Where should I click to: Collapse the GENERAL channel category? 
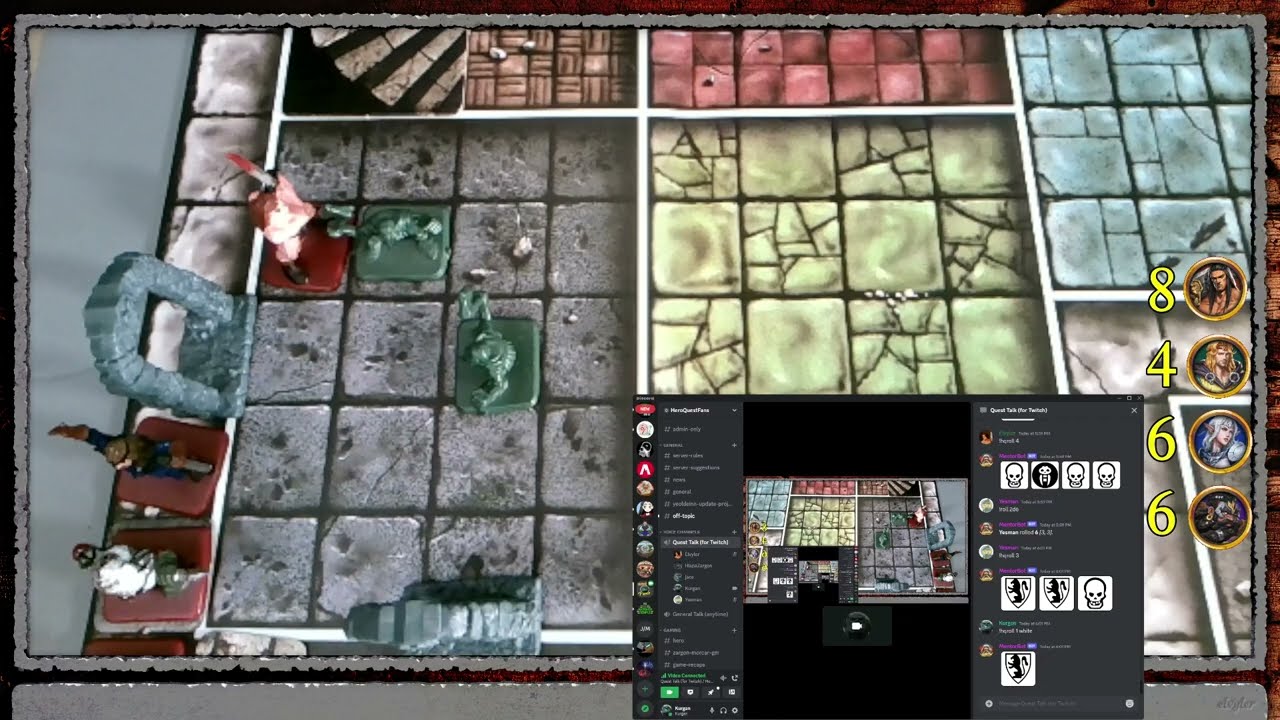pyautogui.click(x=674, y=445)
